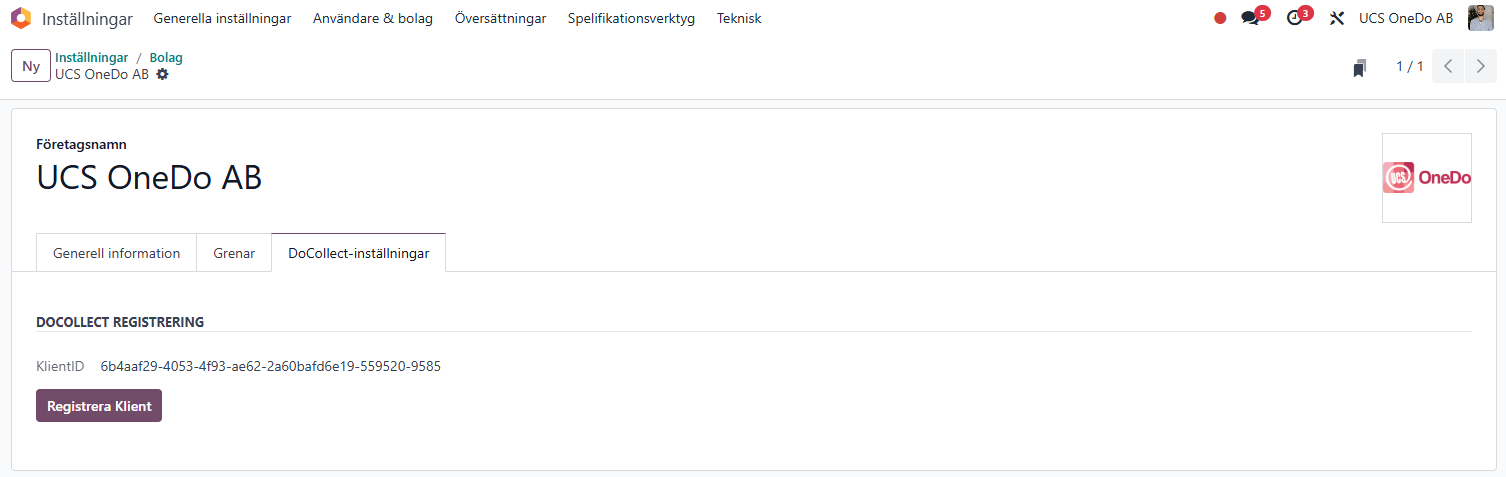
Task: Click the user avatar picture
Action: point(1480,18)
